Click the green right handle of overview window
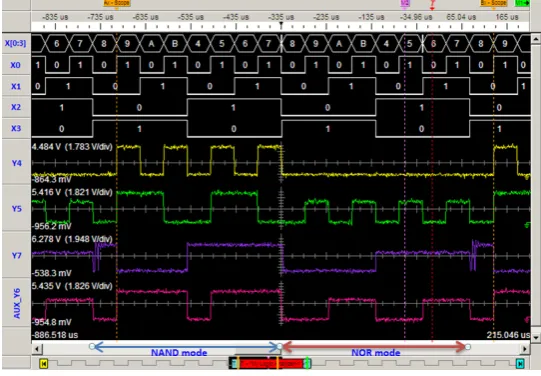This screenshot has height=376, width=541. pos(307,364)
